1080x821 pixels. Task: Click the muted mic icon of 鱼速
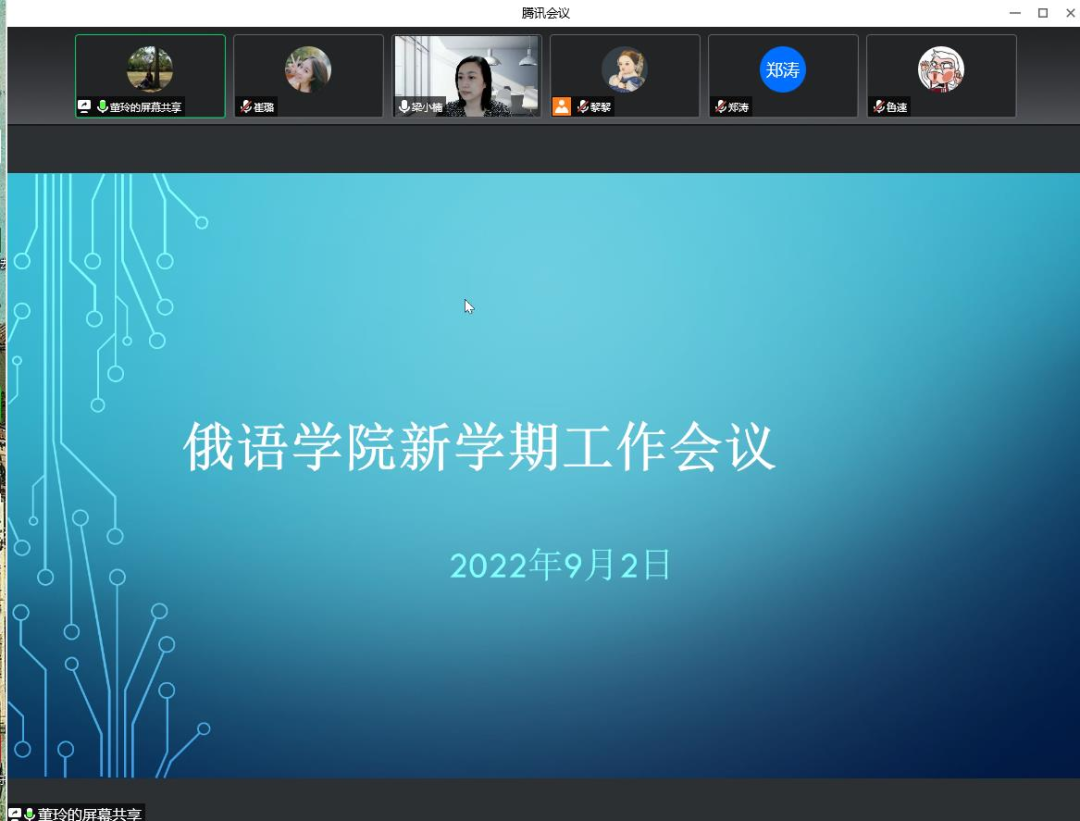[x=878, y=107]
